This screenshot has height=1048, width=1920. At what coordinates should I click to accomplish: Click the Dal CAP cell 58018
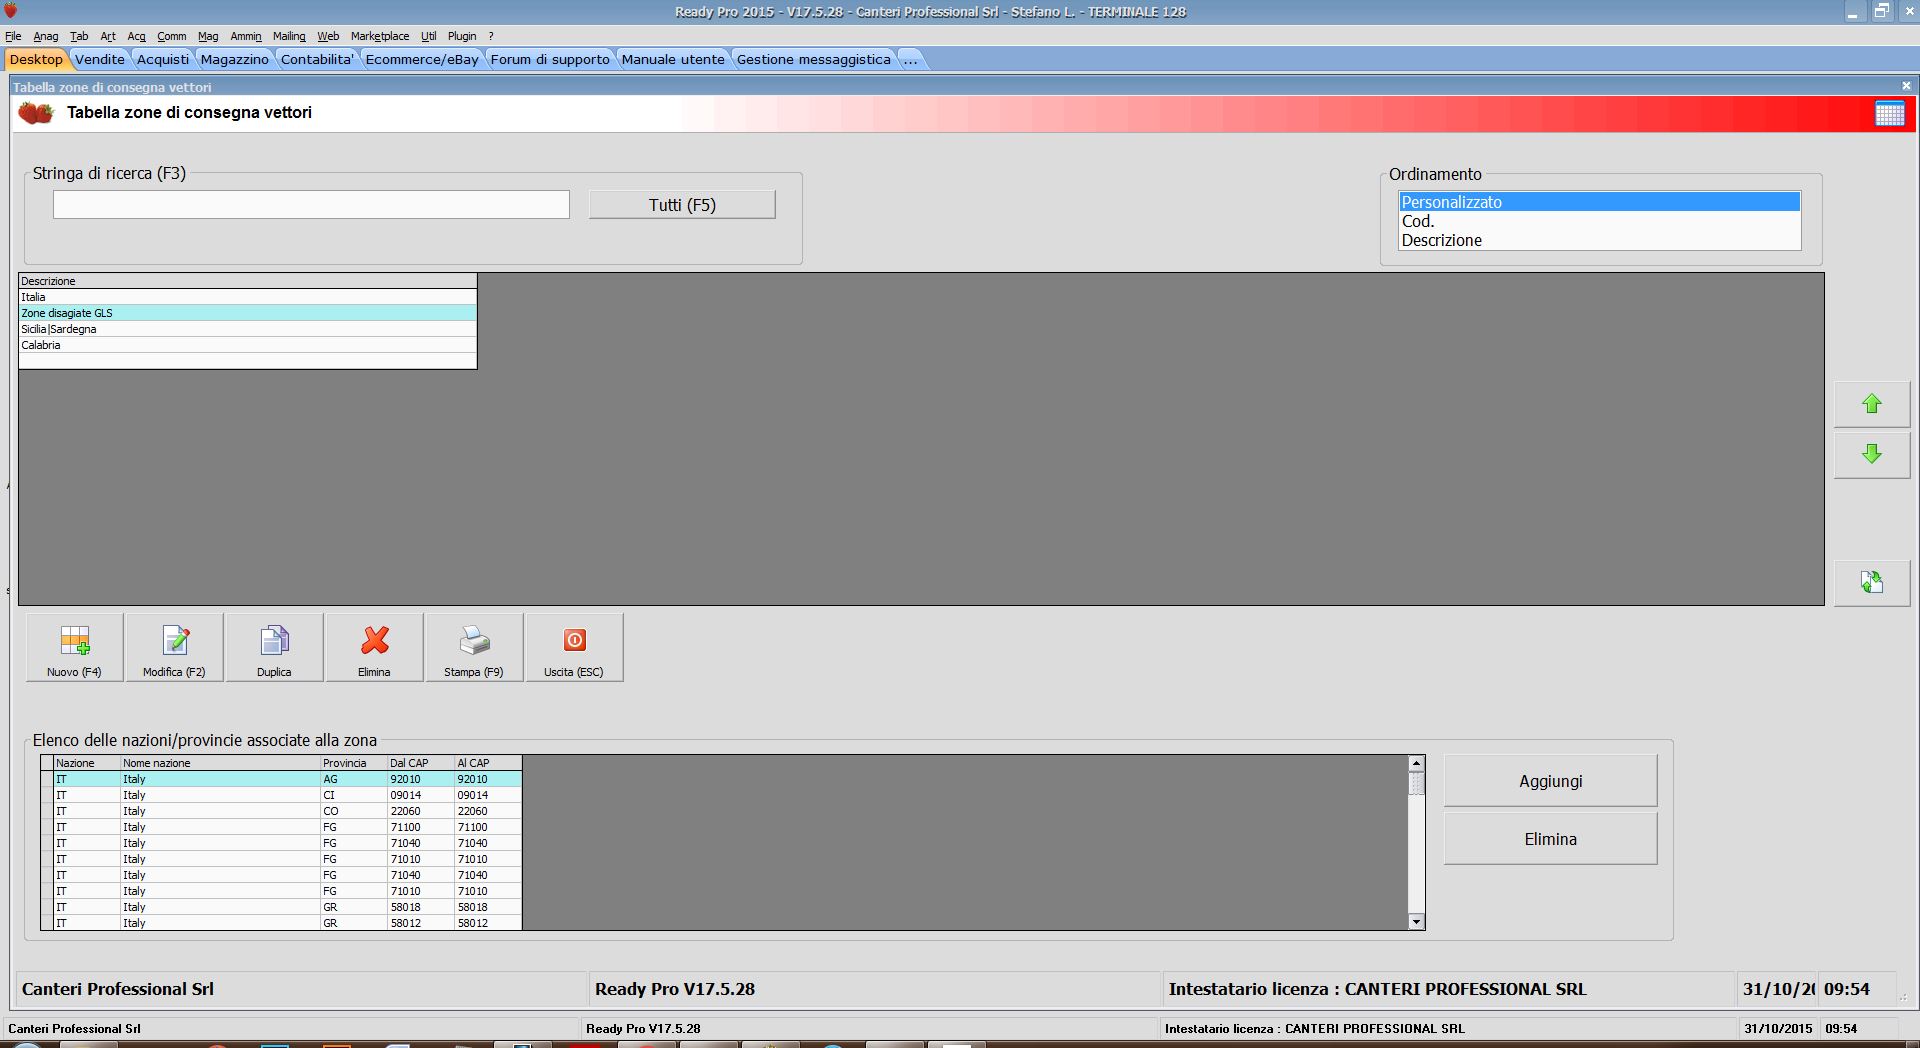tap(421, 907)
